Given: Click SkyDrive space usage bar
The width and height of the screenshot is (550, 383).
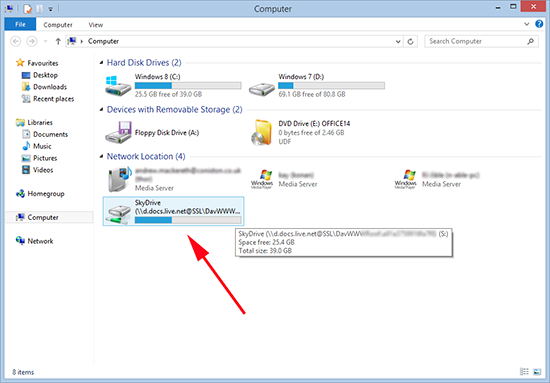Looking at the screenshot, I should [188, 220].
